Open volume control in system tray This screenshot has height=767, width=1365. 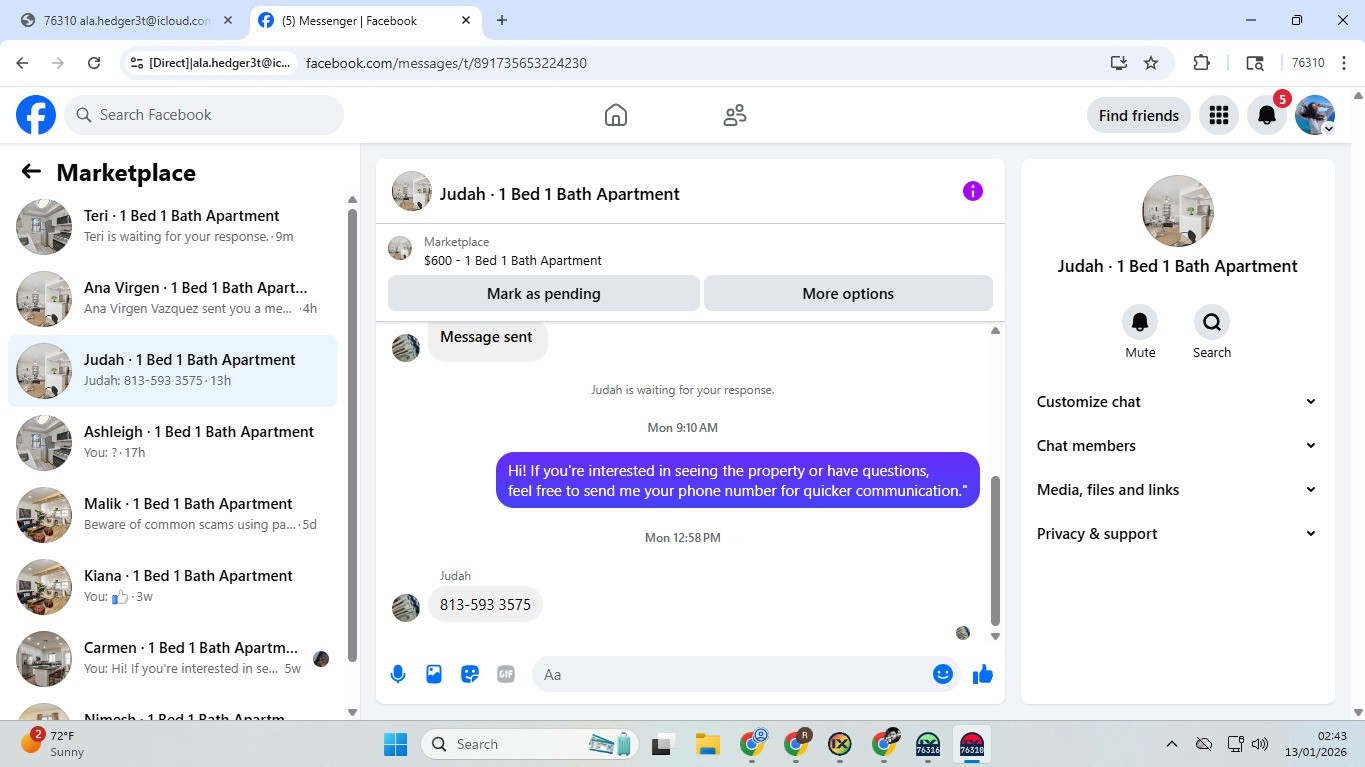click(1260, 744)
